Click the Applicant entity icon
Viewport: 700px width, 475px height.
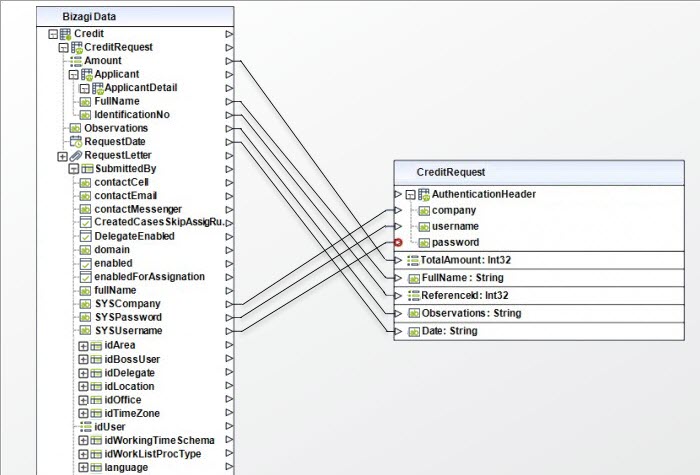[x=87, y=75]
